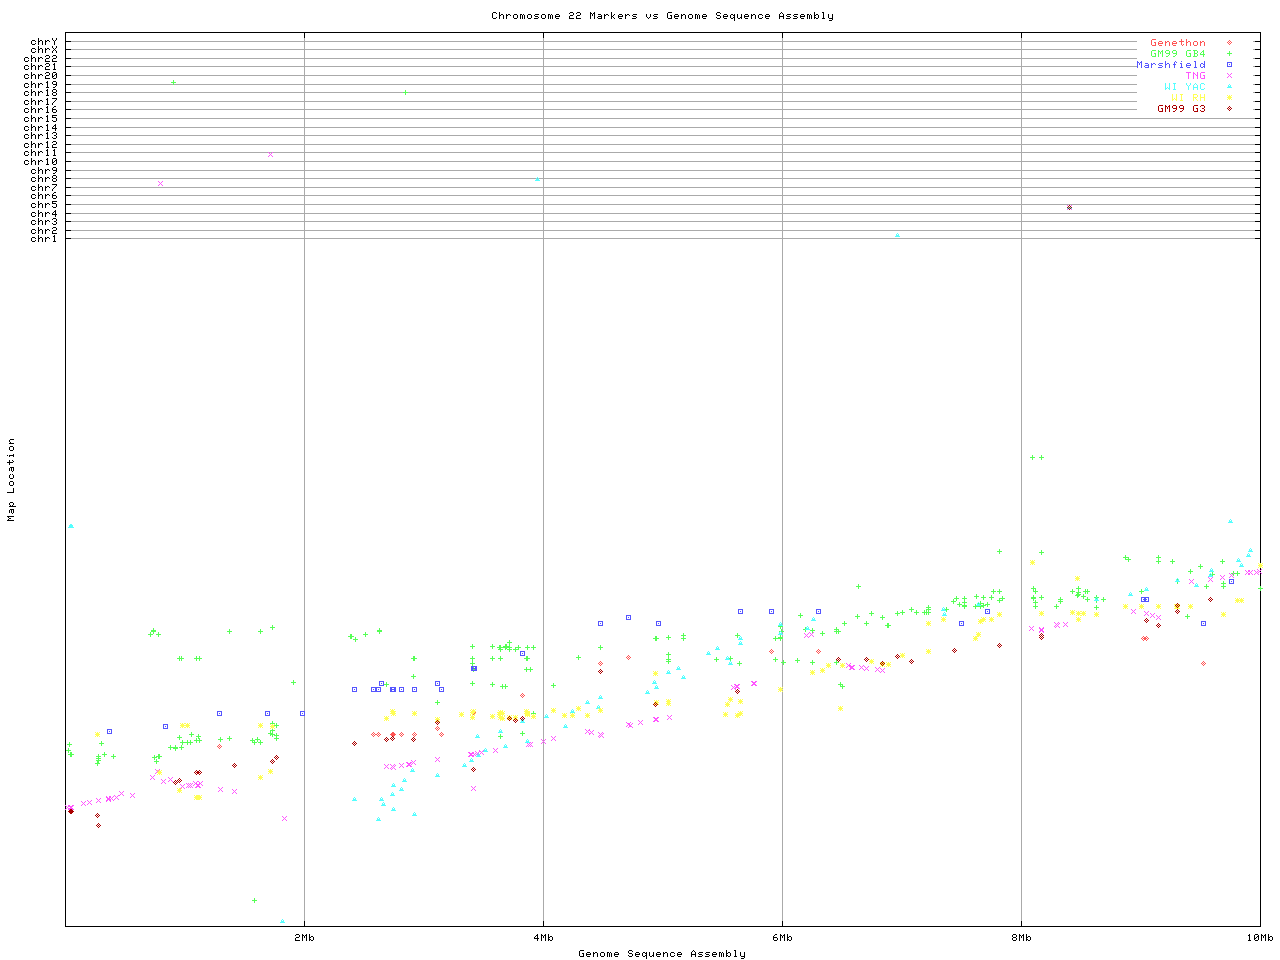The width and height of the screenshot is (1280, 960).
Task: Select the chr22 label on the y-axis
Action: pos(41,58)
